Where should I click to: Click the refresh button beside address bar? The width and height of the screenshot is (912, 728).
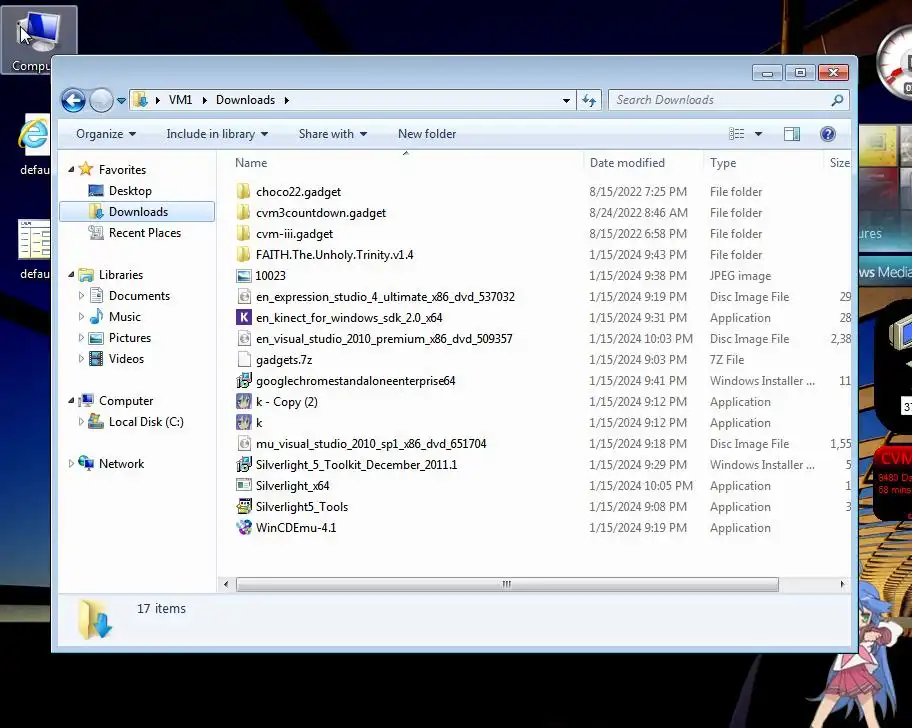click(589, 100)
